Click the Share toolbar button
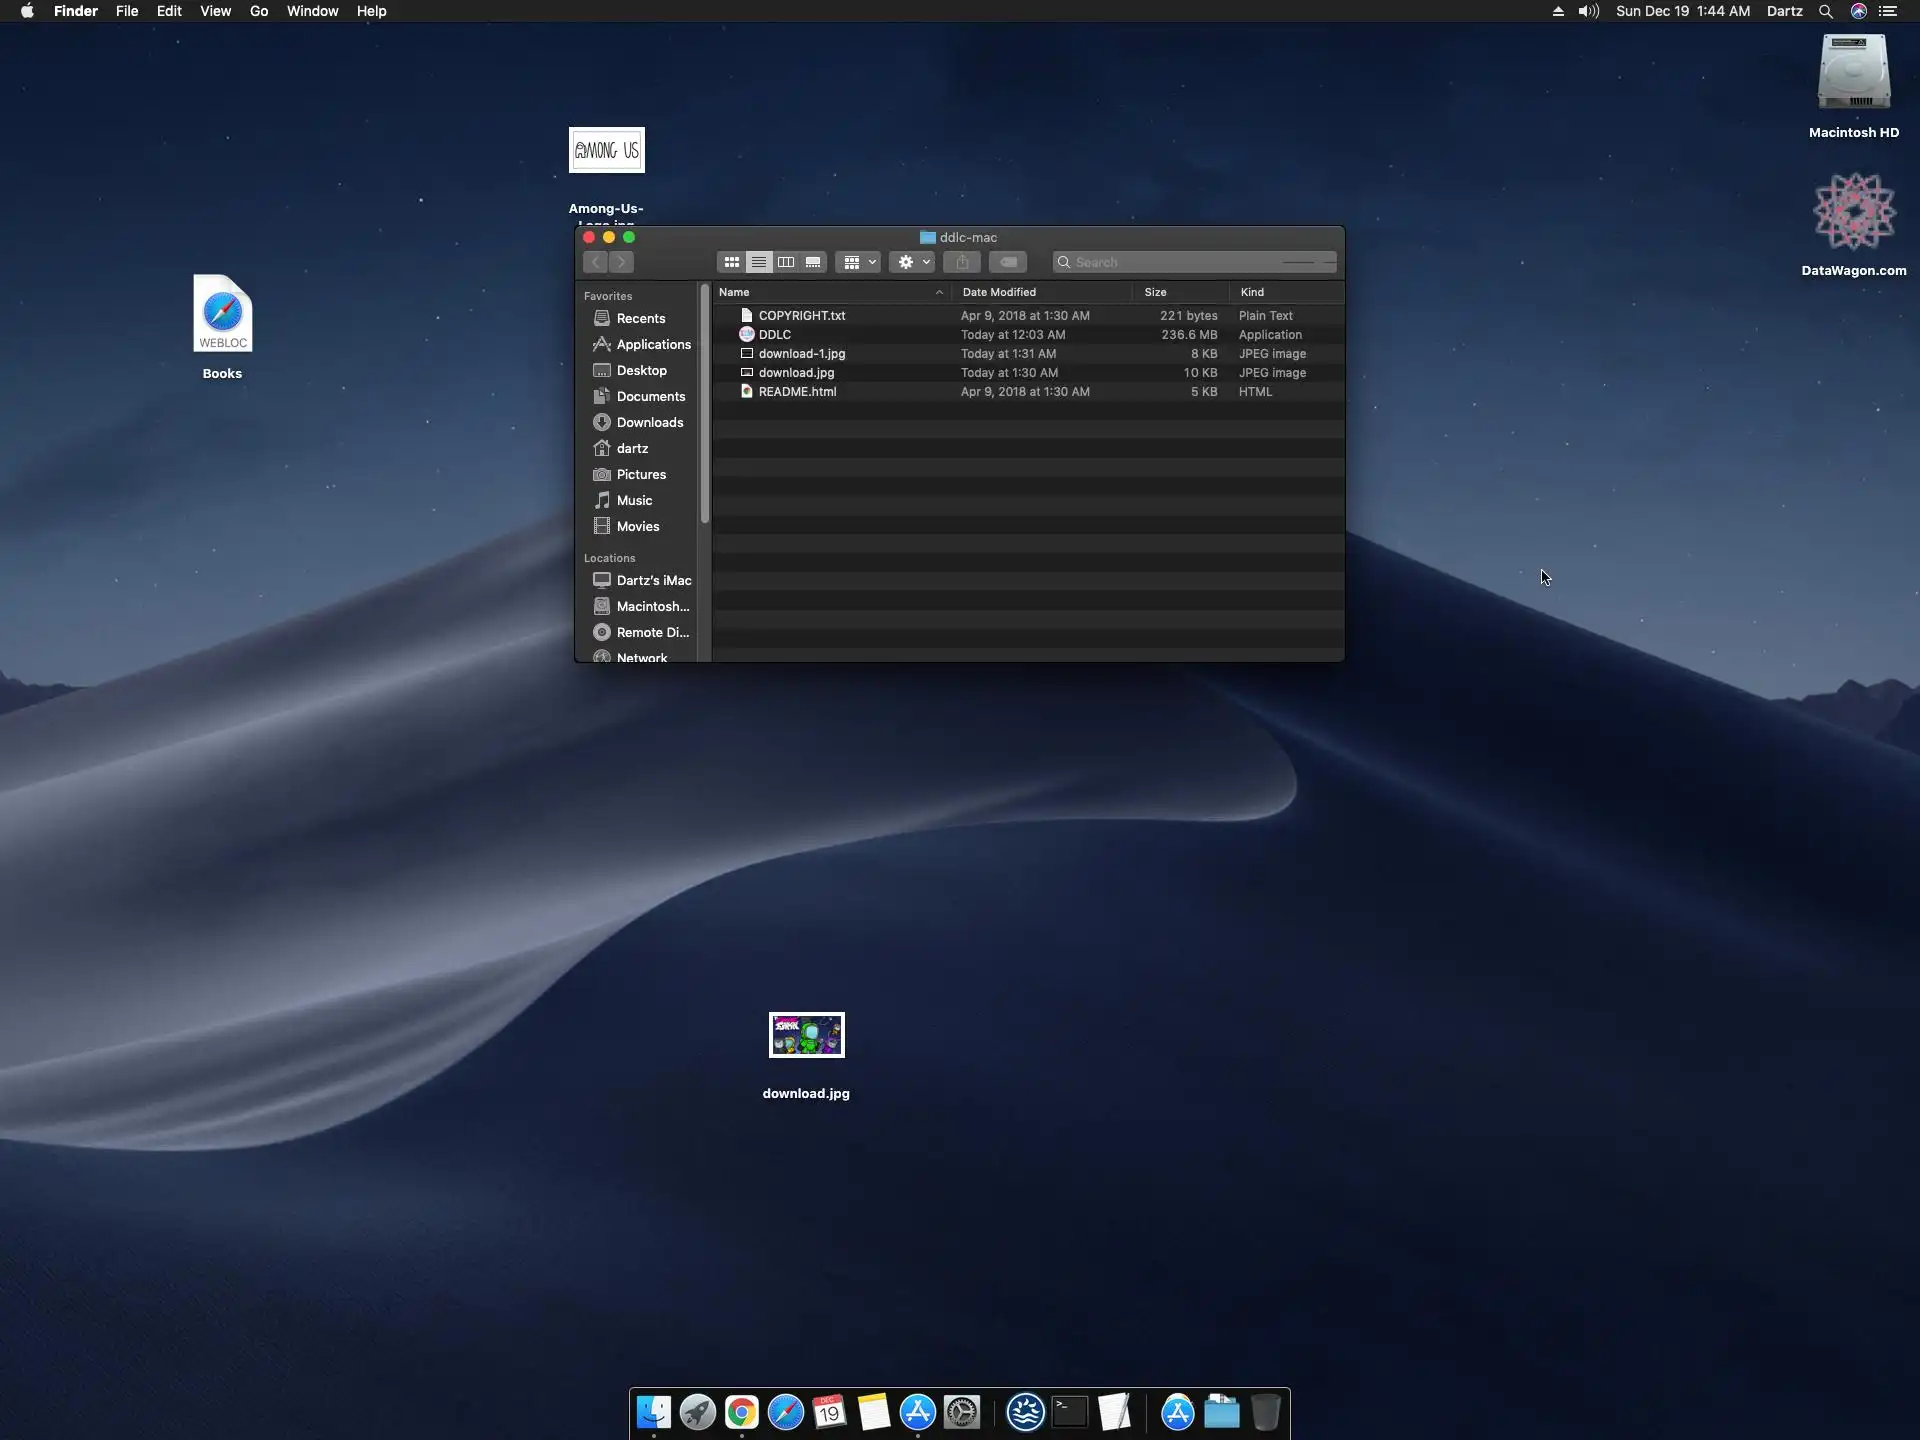1920x1440 pixels. point(962,262)
